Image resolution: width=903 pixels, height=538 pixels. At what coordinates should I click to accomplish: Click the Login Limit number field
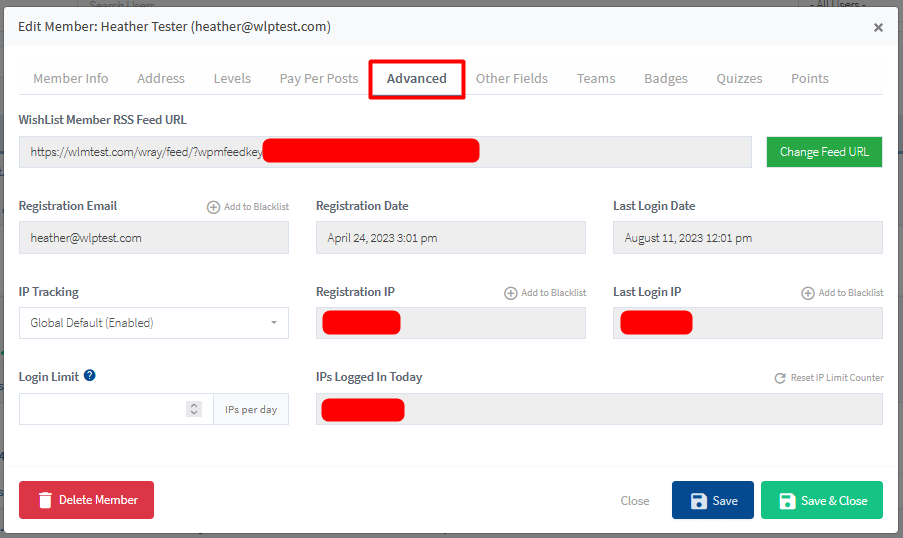click(x=116, y=409)
